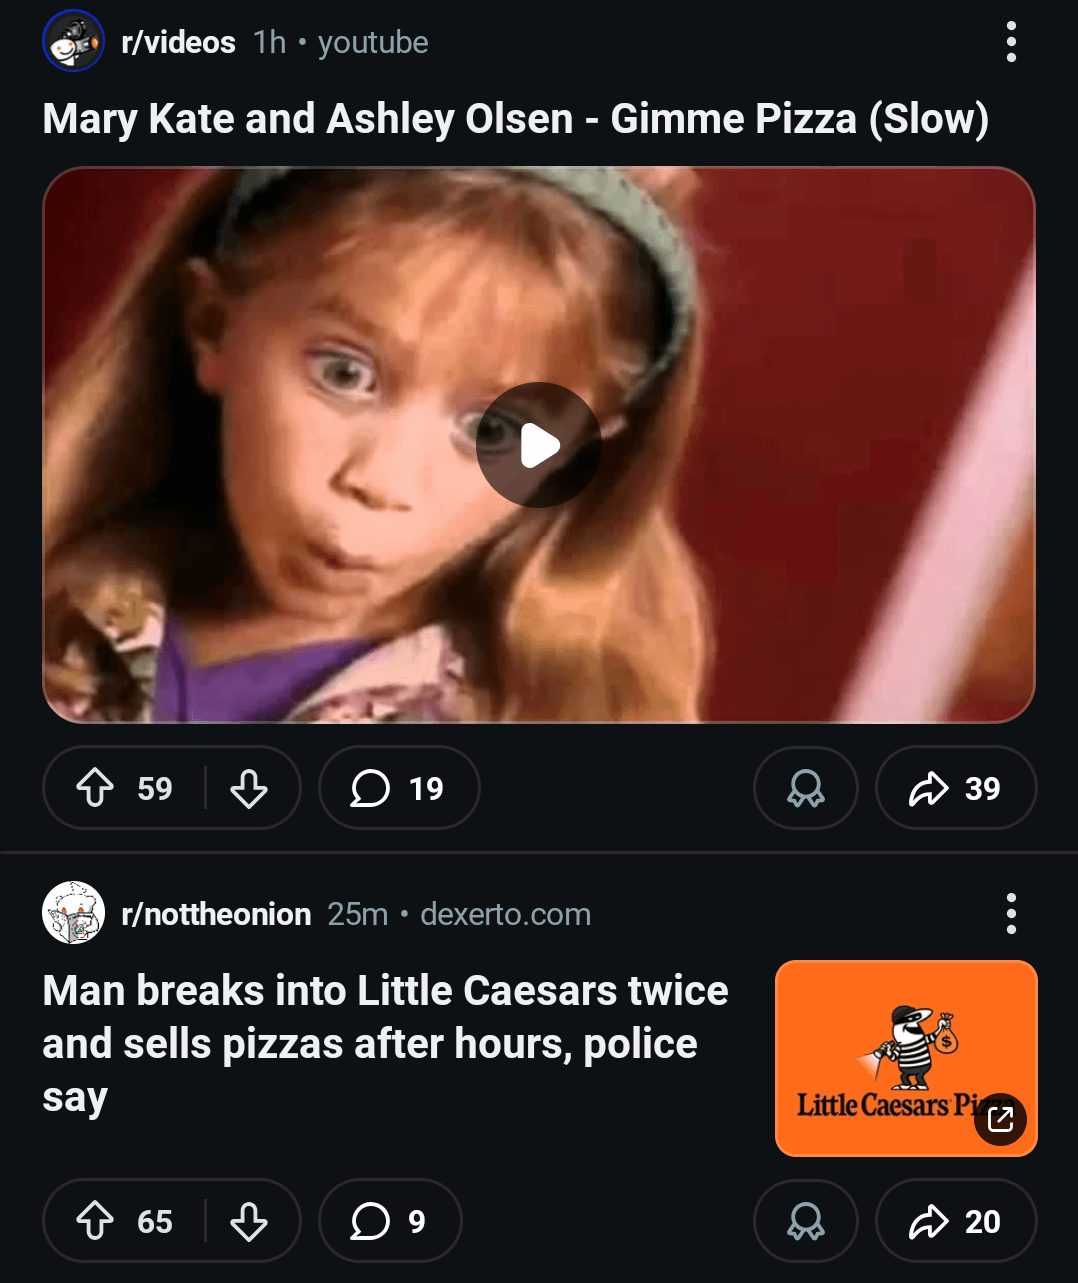Image resolution: width=1078 pixels, height=1283 pixels.
Task: Open the r/videos subreddit link
Action: pyautogui.click(x=178, y=43)
